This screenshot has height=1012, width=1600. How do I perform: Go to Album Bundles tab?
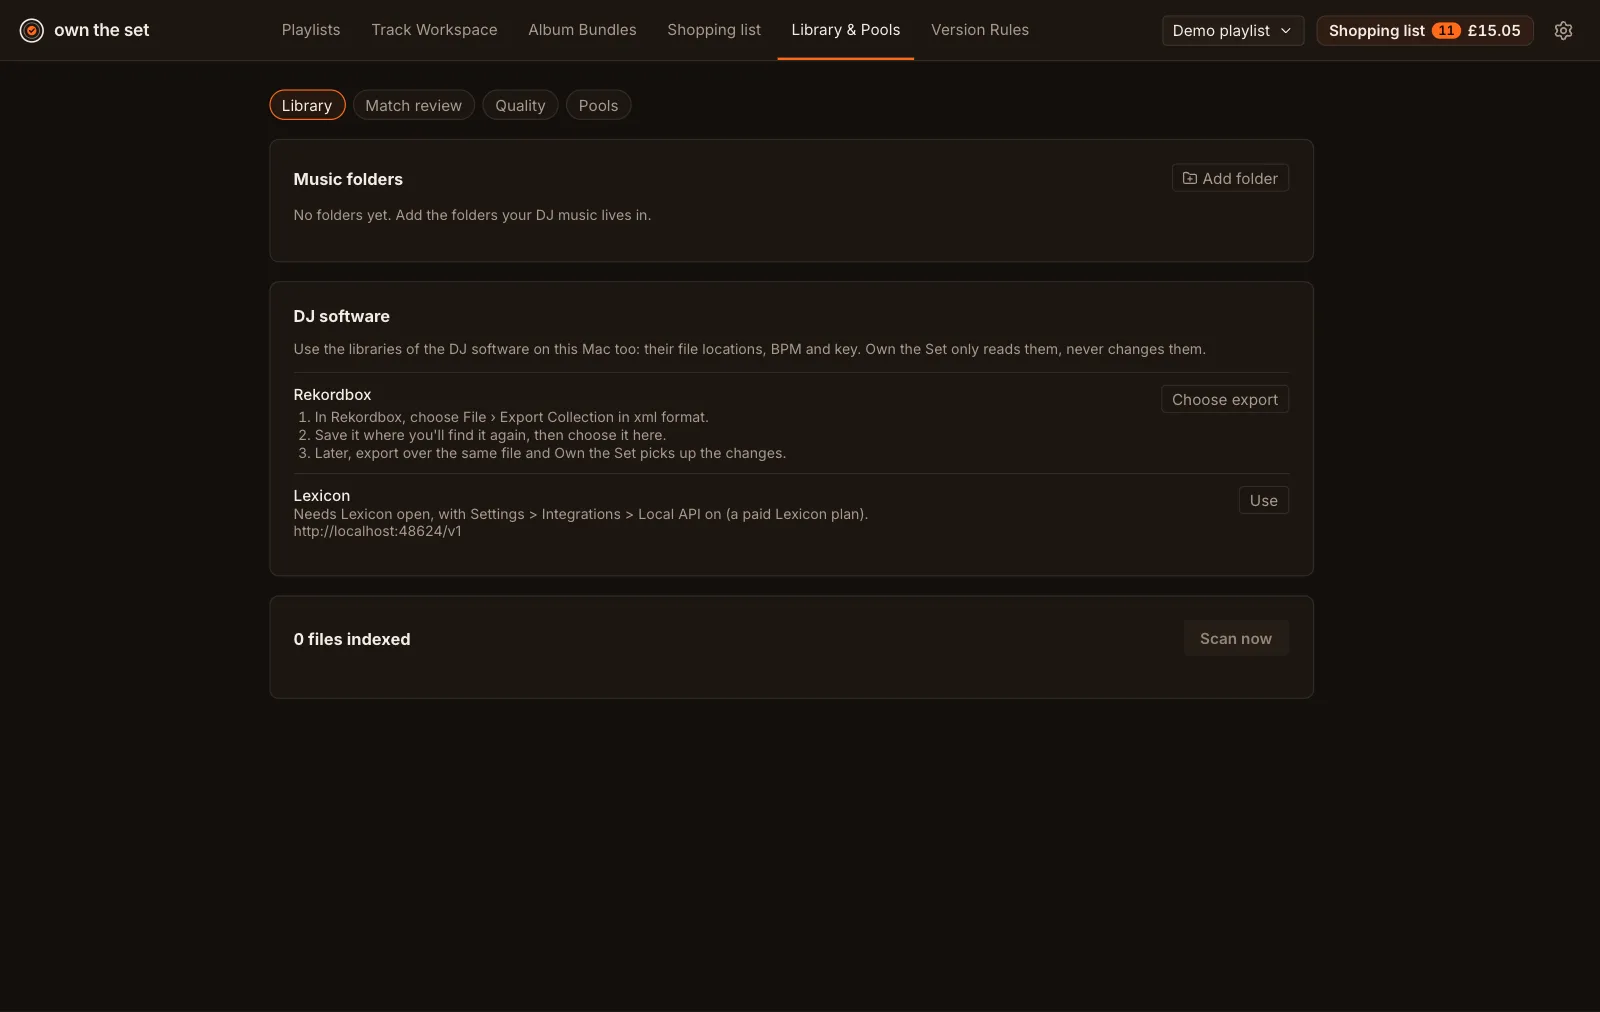click(582, 30)
